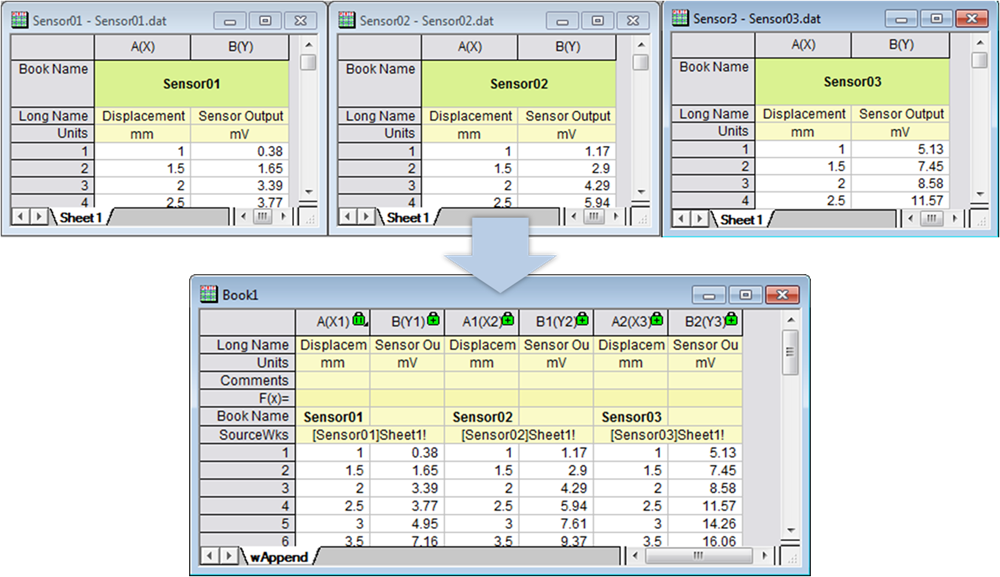The width and height of the screenshot is (1000, 577).
Task: Click the 5.94 cell in Book1
Action: click(556, 506)
